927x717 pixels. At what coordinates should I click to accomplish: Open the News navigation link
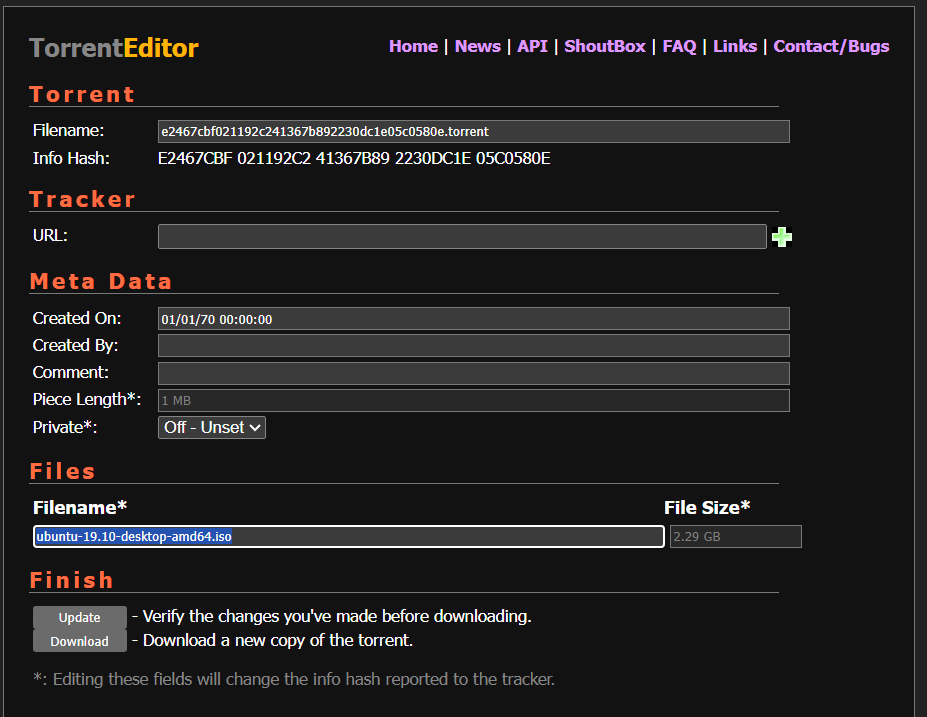point(477,46)
